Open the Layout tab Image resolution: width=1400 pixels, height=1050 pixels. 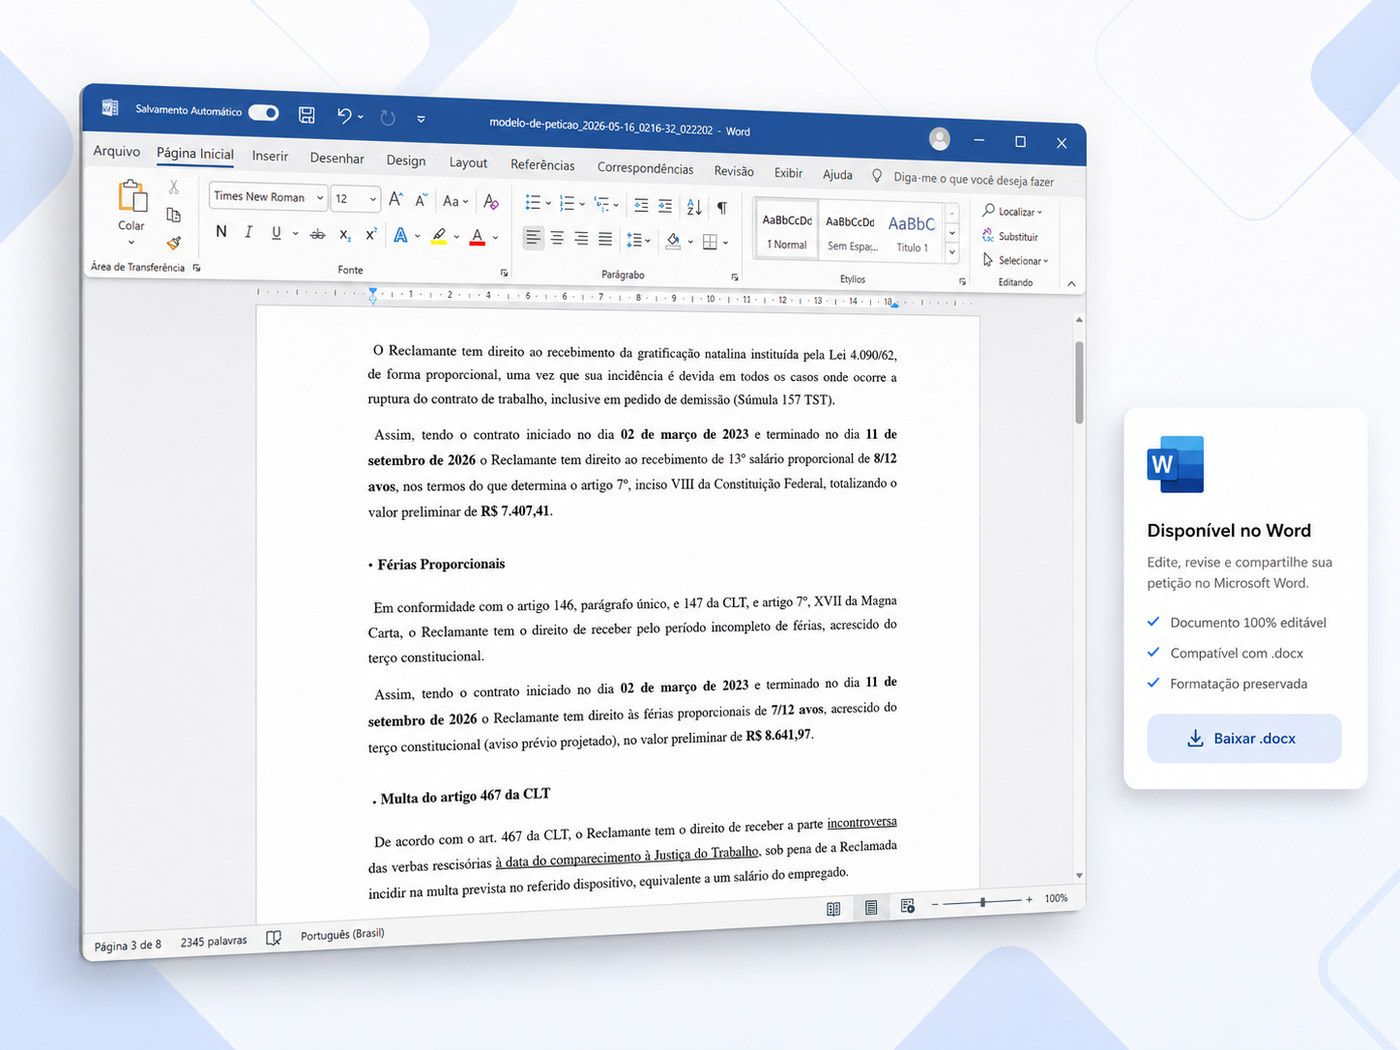click(x=468, y=163)
